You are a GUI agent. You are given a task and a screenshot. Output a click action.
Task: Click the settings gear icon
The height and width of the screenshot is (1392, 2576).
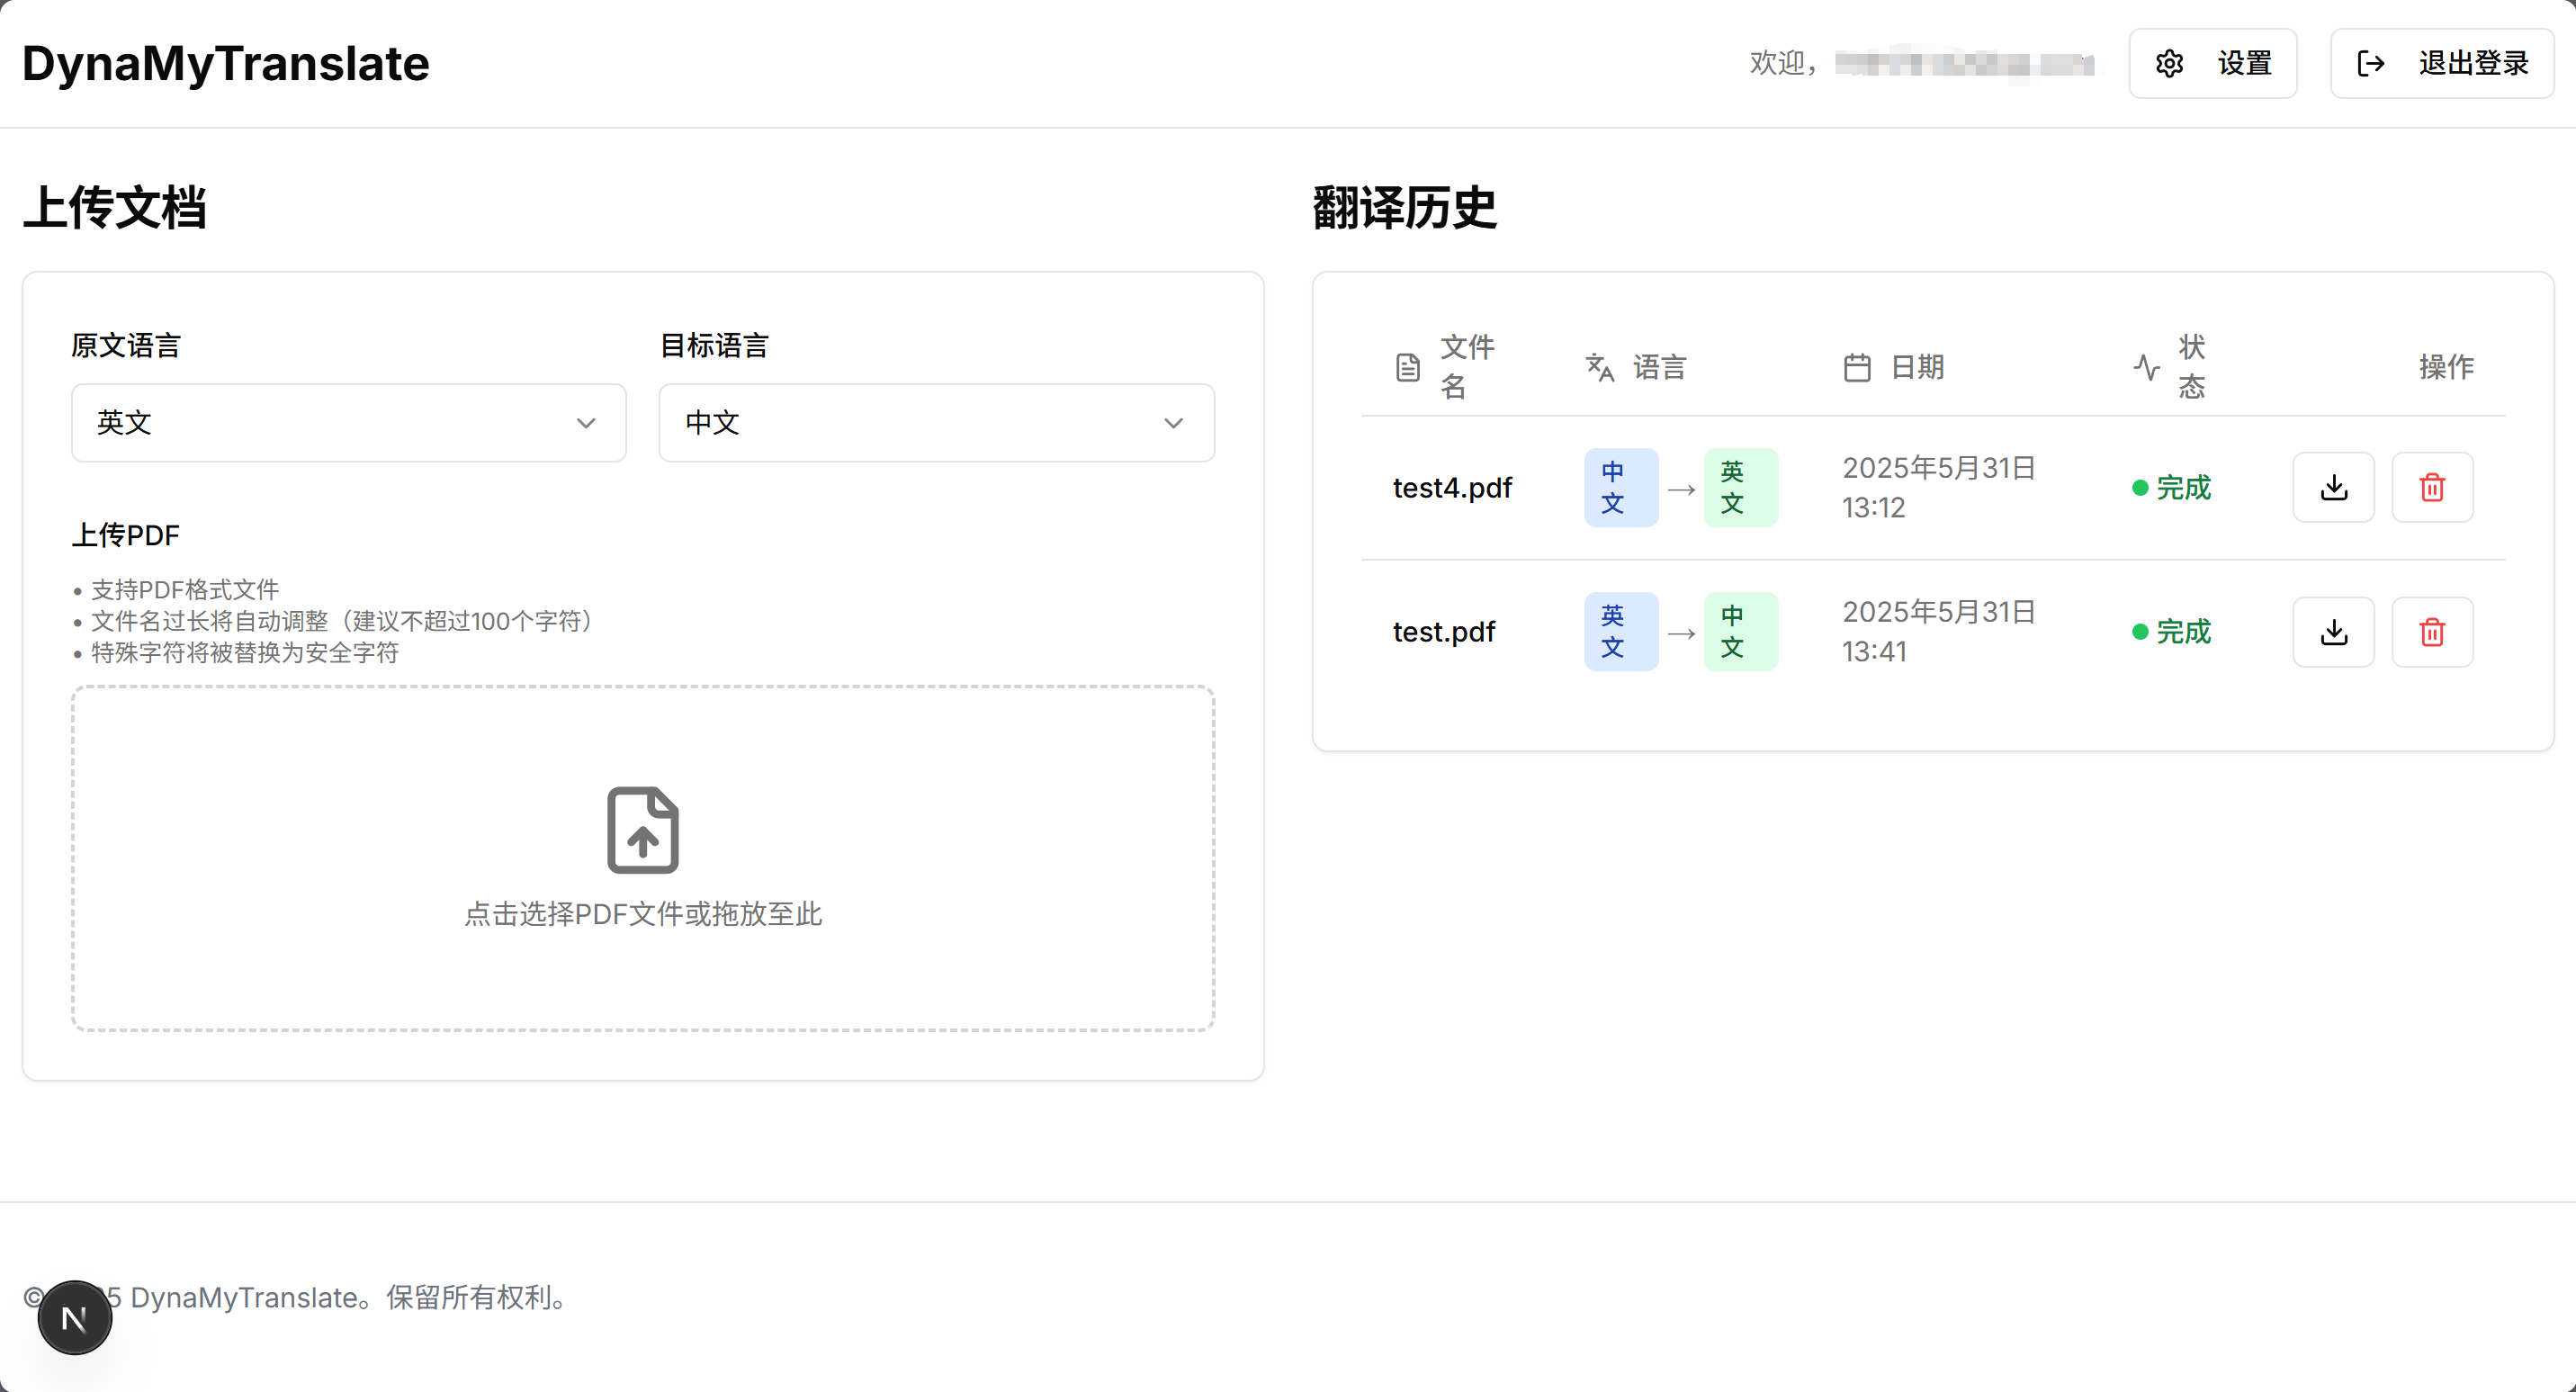click(2169, 64)
